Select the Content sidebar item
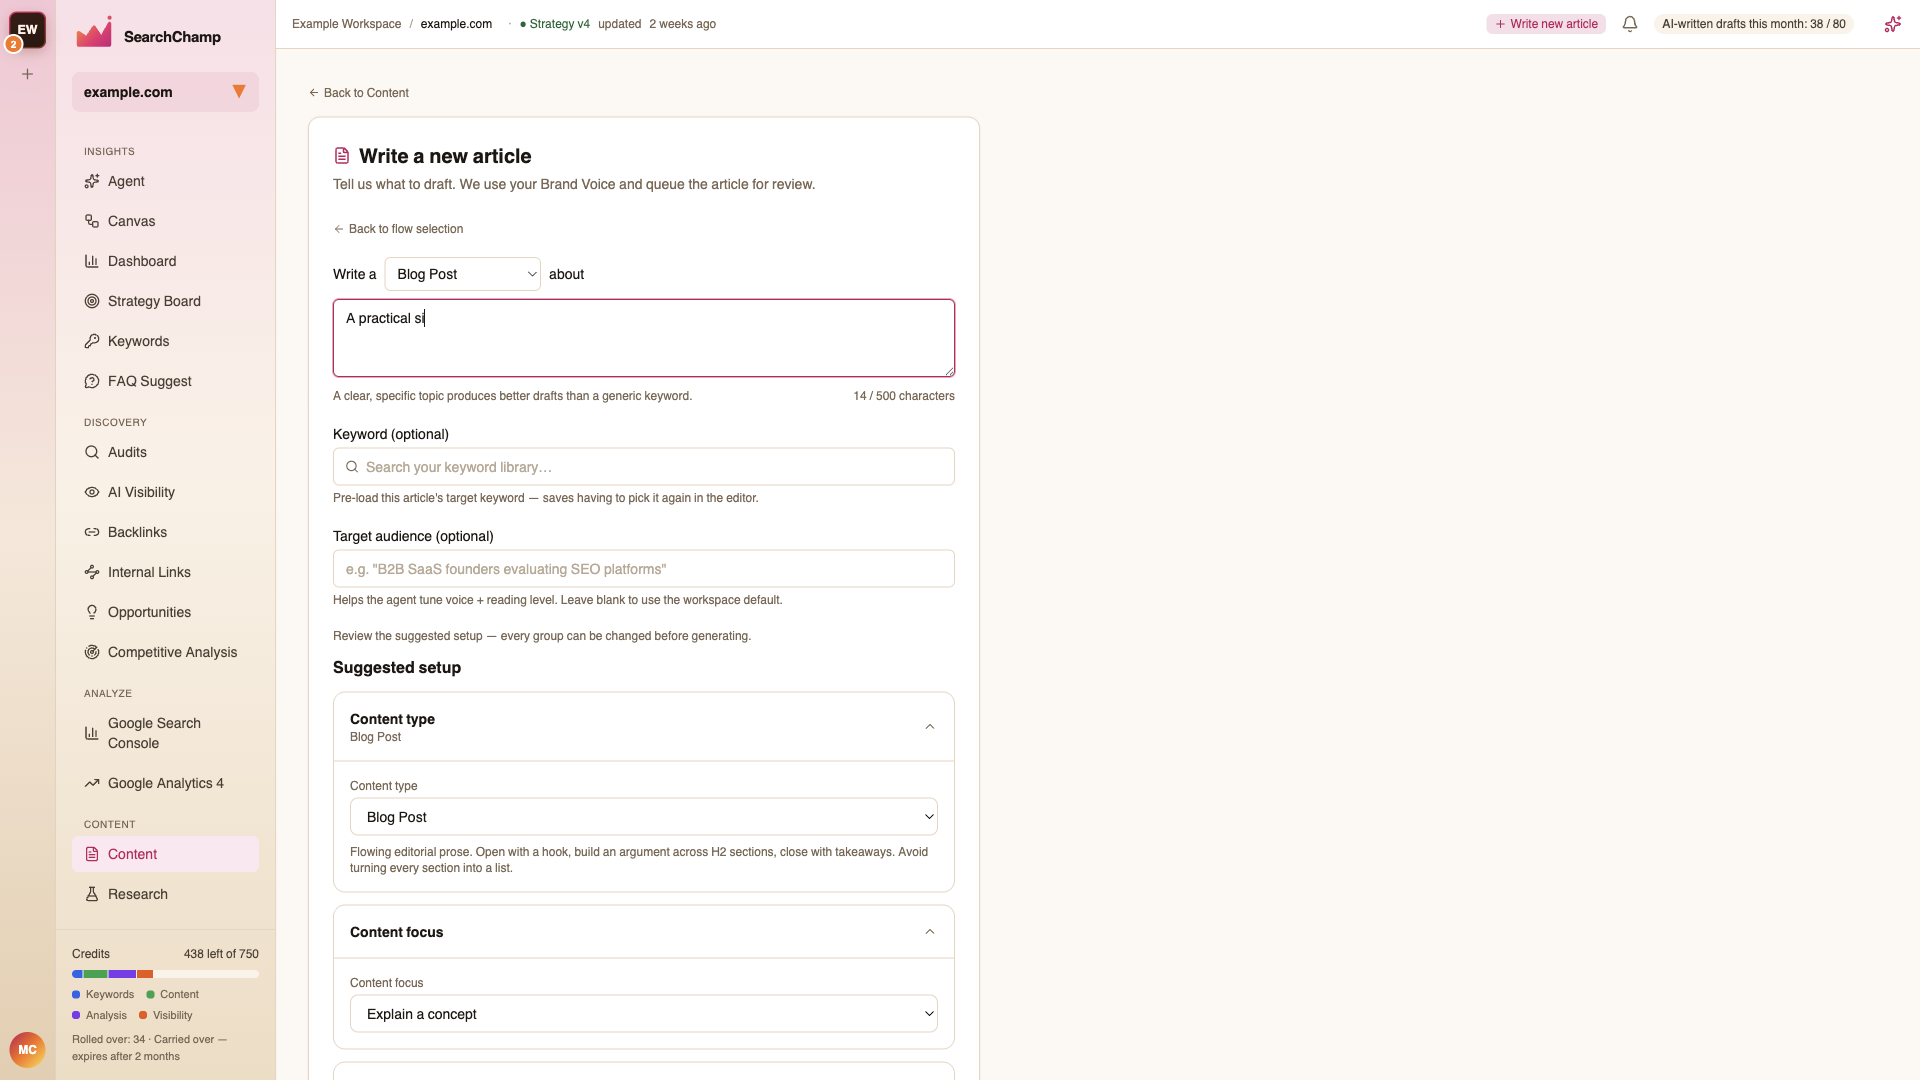Image resolution: width=1920 pixels, height=1080 pixels. click(165, 854)
